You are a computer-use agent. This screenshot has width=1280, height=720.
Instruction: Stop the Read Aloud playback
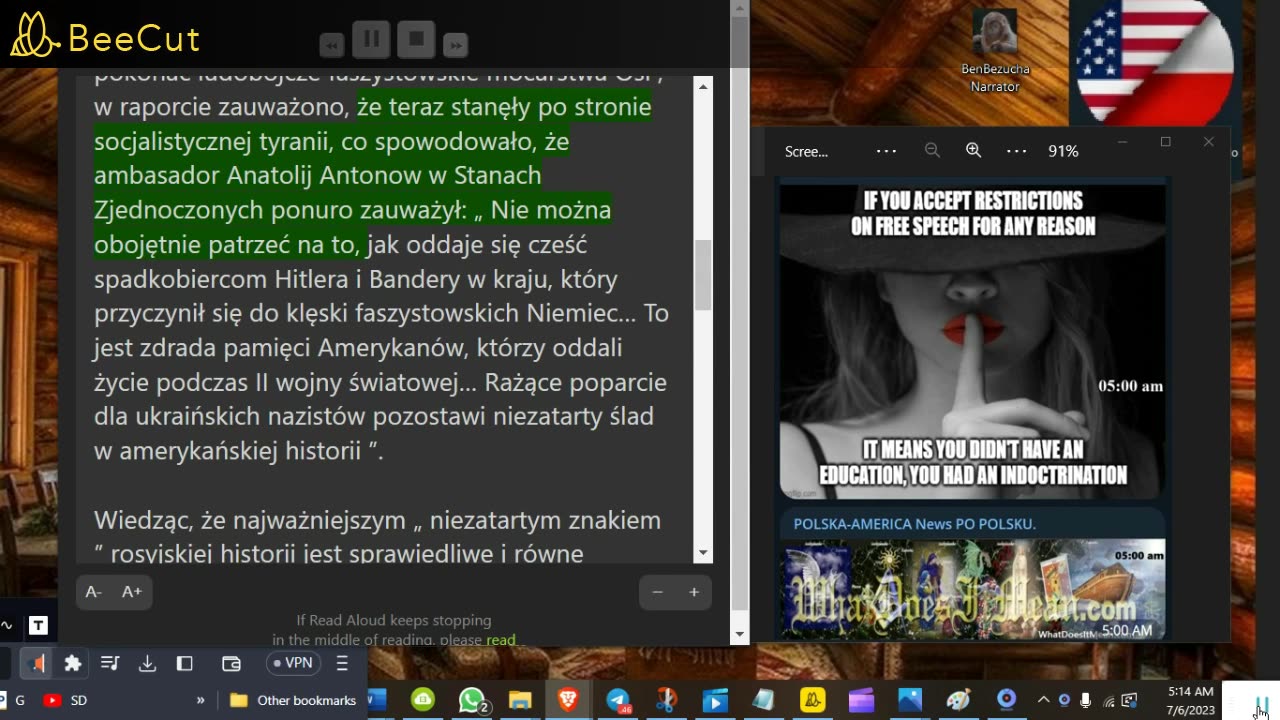[x=417, y=40]
